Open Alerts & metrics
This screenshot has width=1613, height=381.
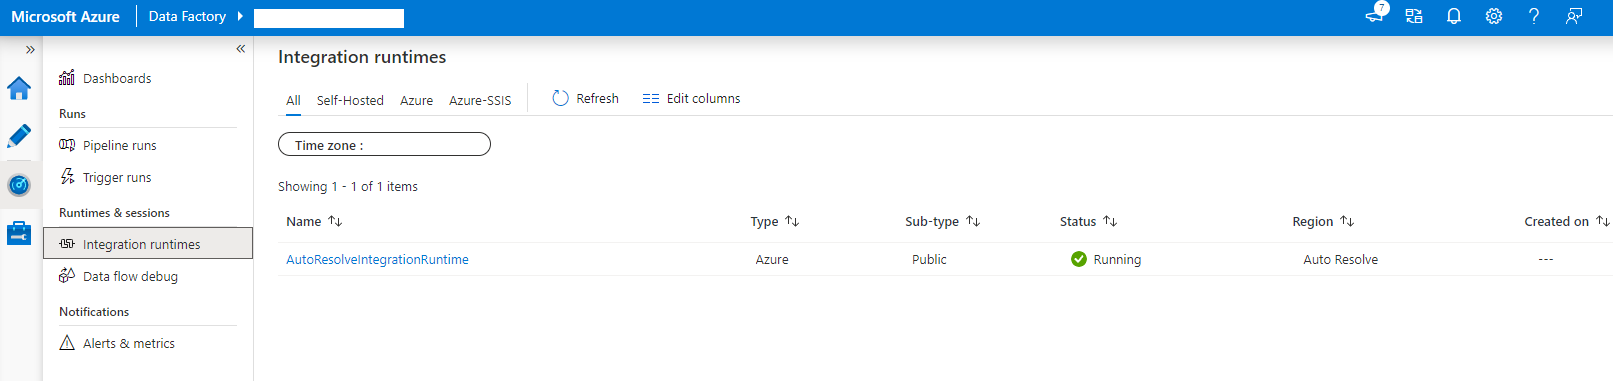pyautogui.click(x=129, y=343)
